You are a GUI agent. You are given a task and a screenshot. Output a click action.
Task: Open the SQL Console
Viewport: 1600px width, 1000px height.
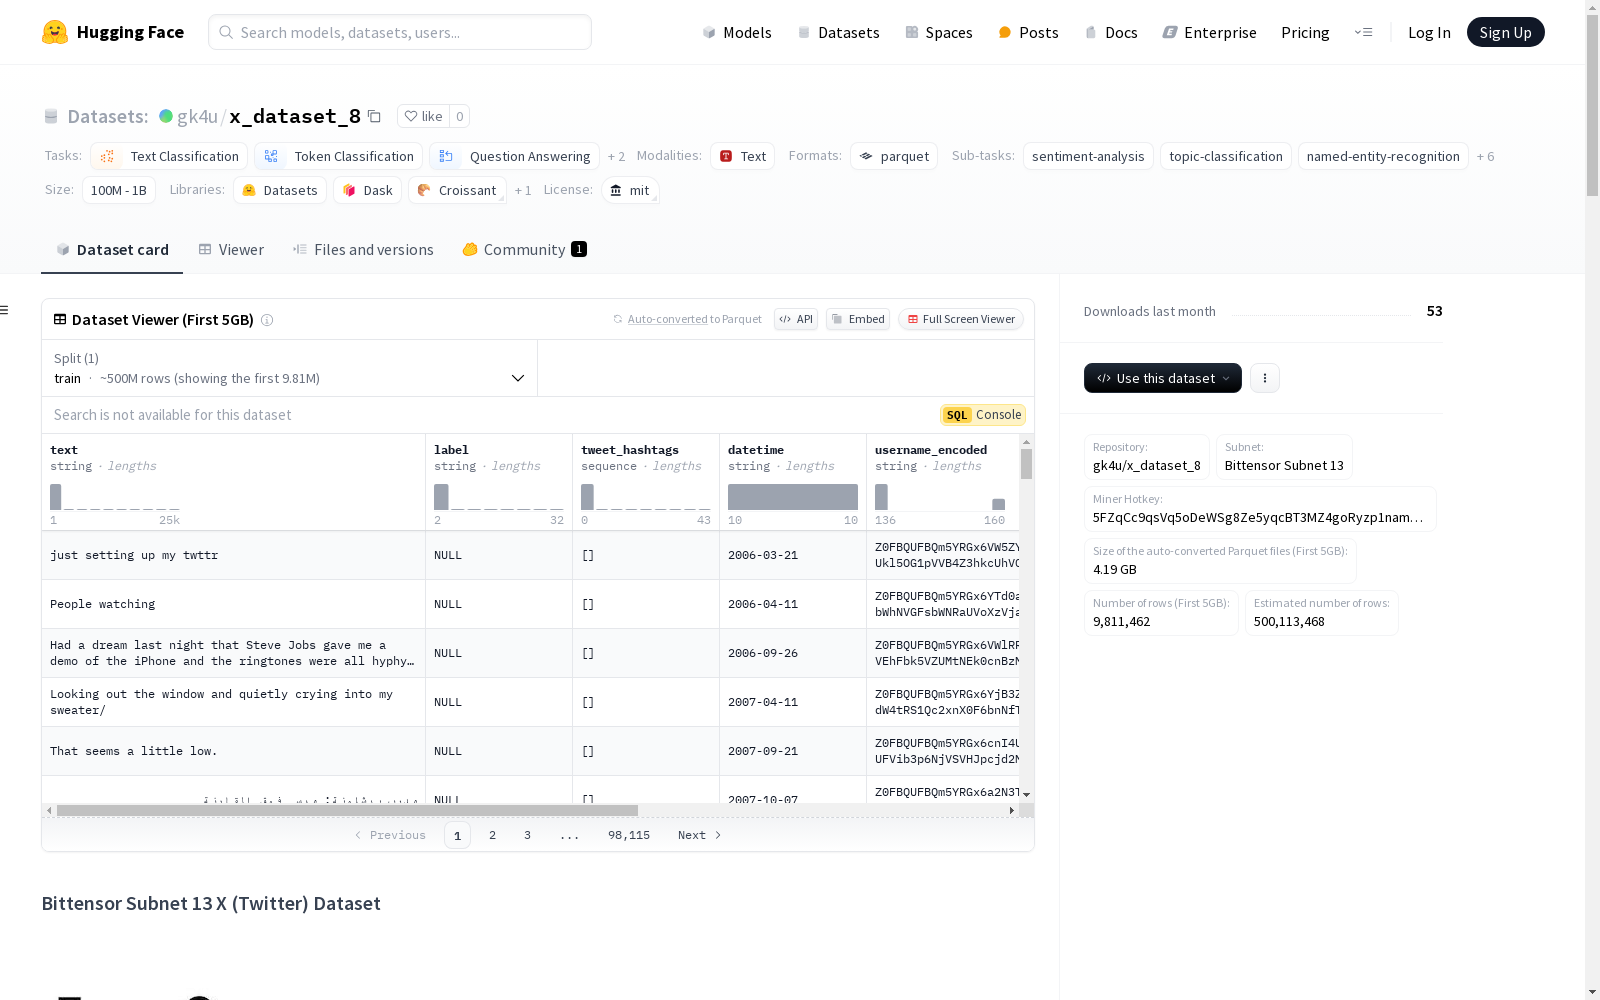[983, 415]
